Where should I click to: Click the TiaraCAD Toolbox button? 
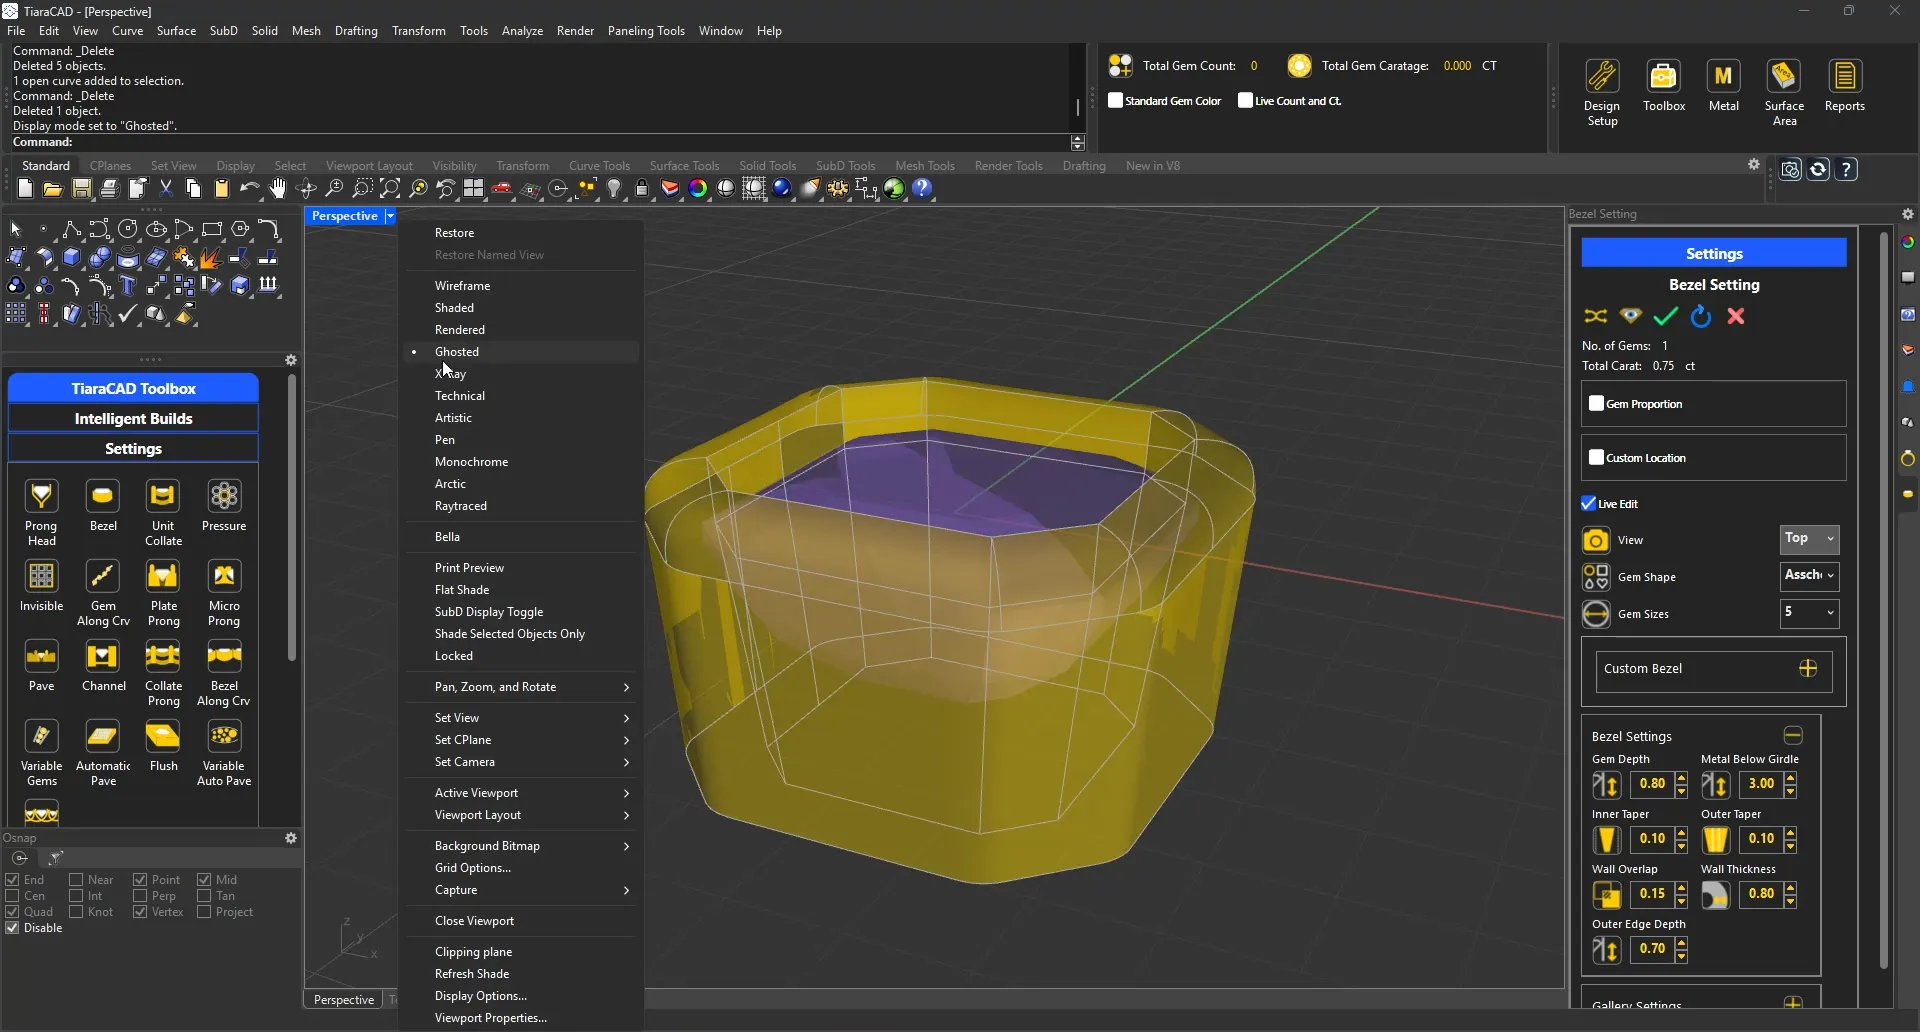tap(133, 388)
